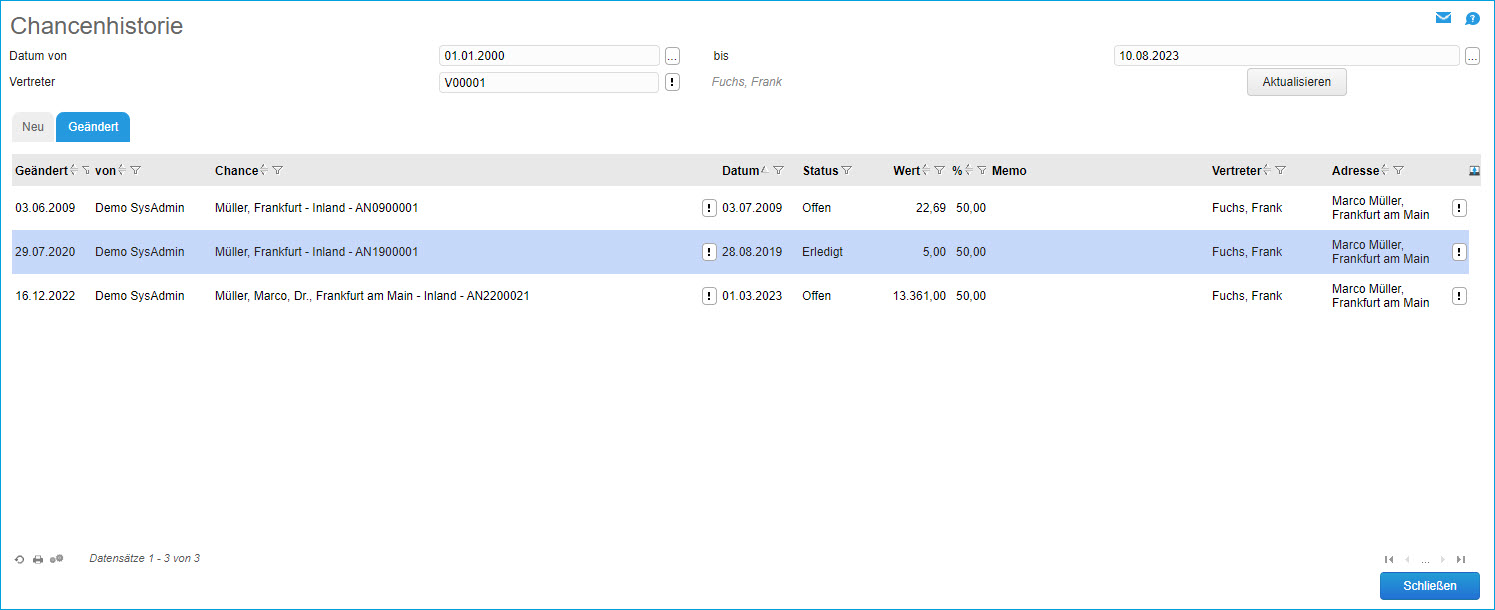Click info icon beside AN0900001 chance

click(x=709, y=208)
